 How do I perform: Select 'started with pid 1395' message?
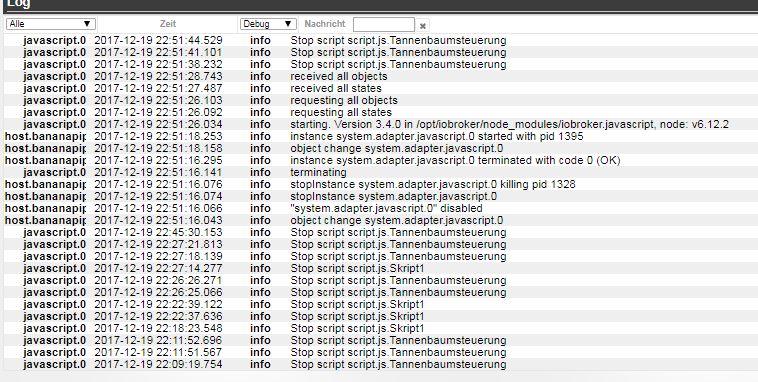tap(437, 136)
